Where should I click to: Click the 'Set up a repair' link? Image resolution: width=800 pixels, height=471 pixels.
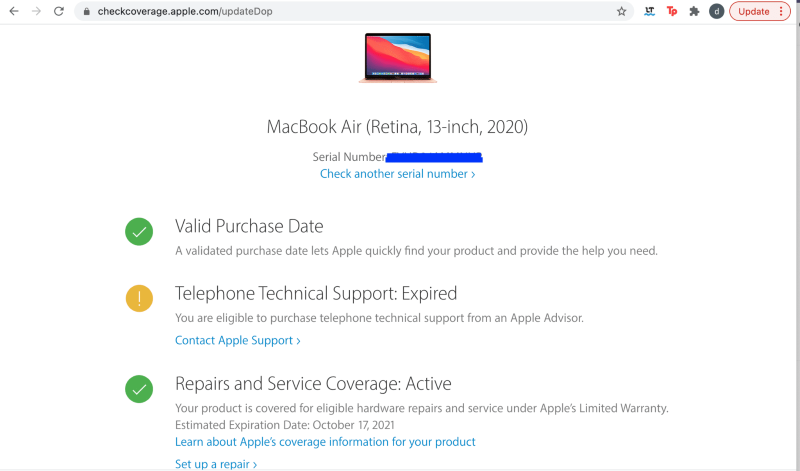[216, 464]
